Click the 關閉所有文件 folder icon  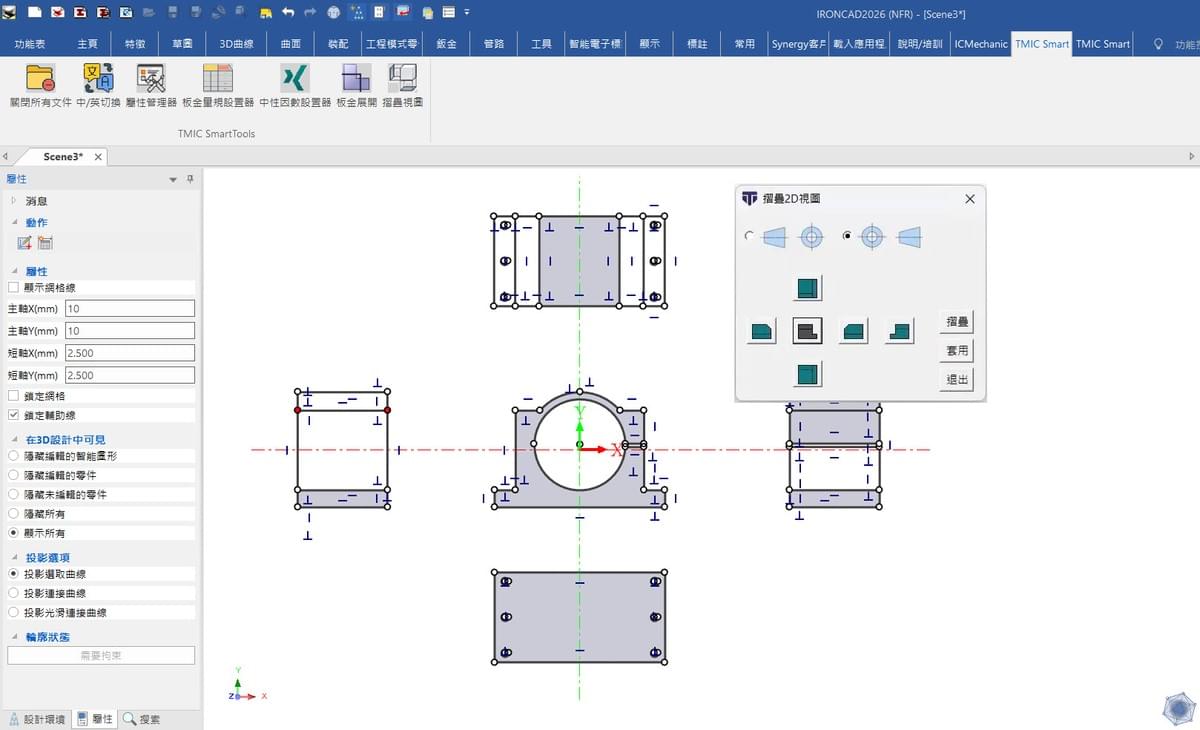click(x=40, y=78)
